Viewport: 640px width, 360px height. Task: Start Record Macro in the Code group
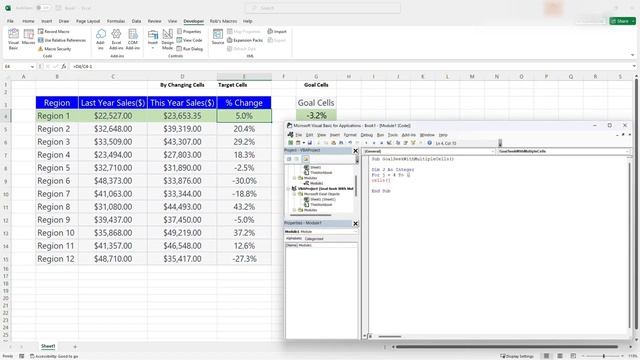54,31
